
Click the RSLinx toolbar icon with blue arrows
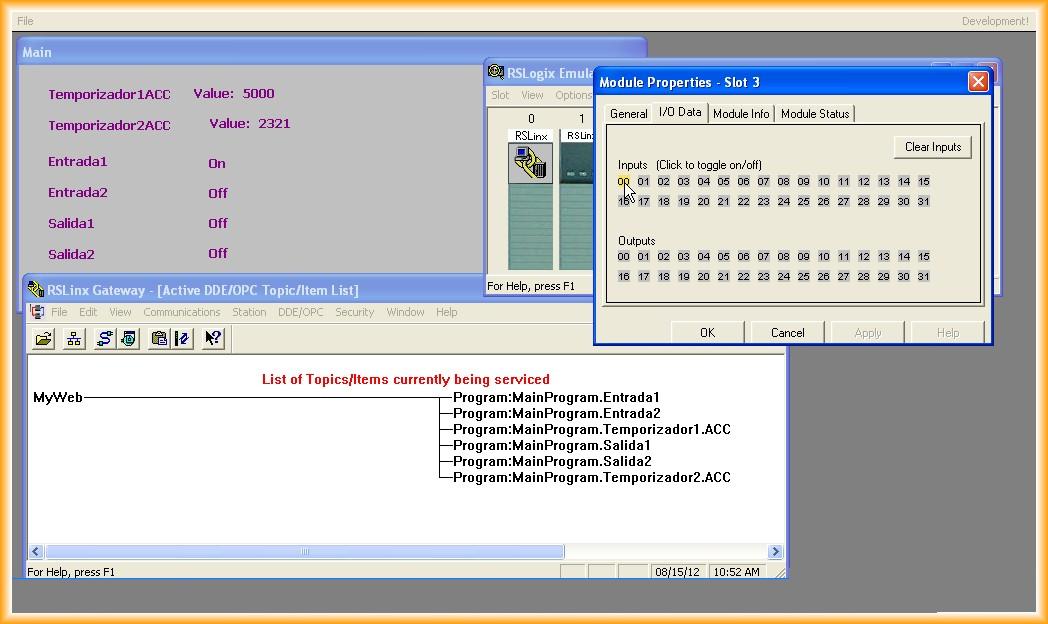182,339
